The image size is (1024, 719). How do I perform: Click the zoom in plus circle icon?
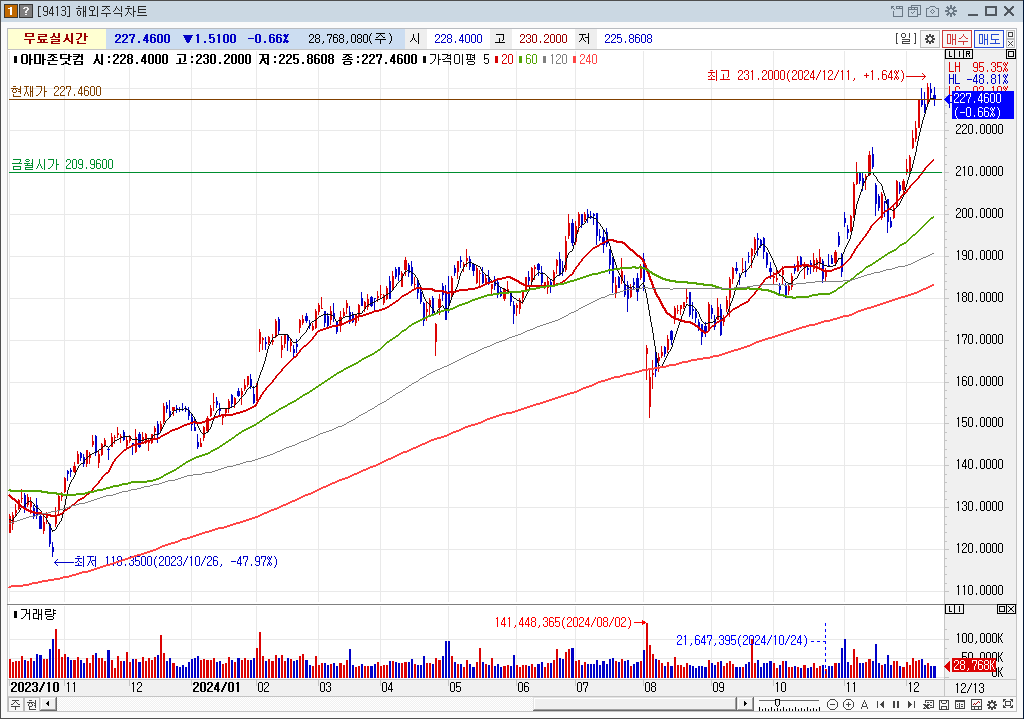pyautogui.click(x=848, y=705)
